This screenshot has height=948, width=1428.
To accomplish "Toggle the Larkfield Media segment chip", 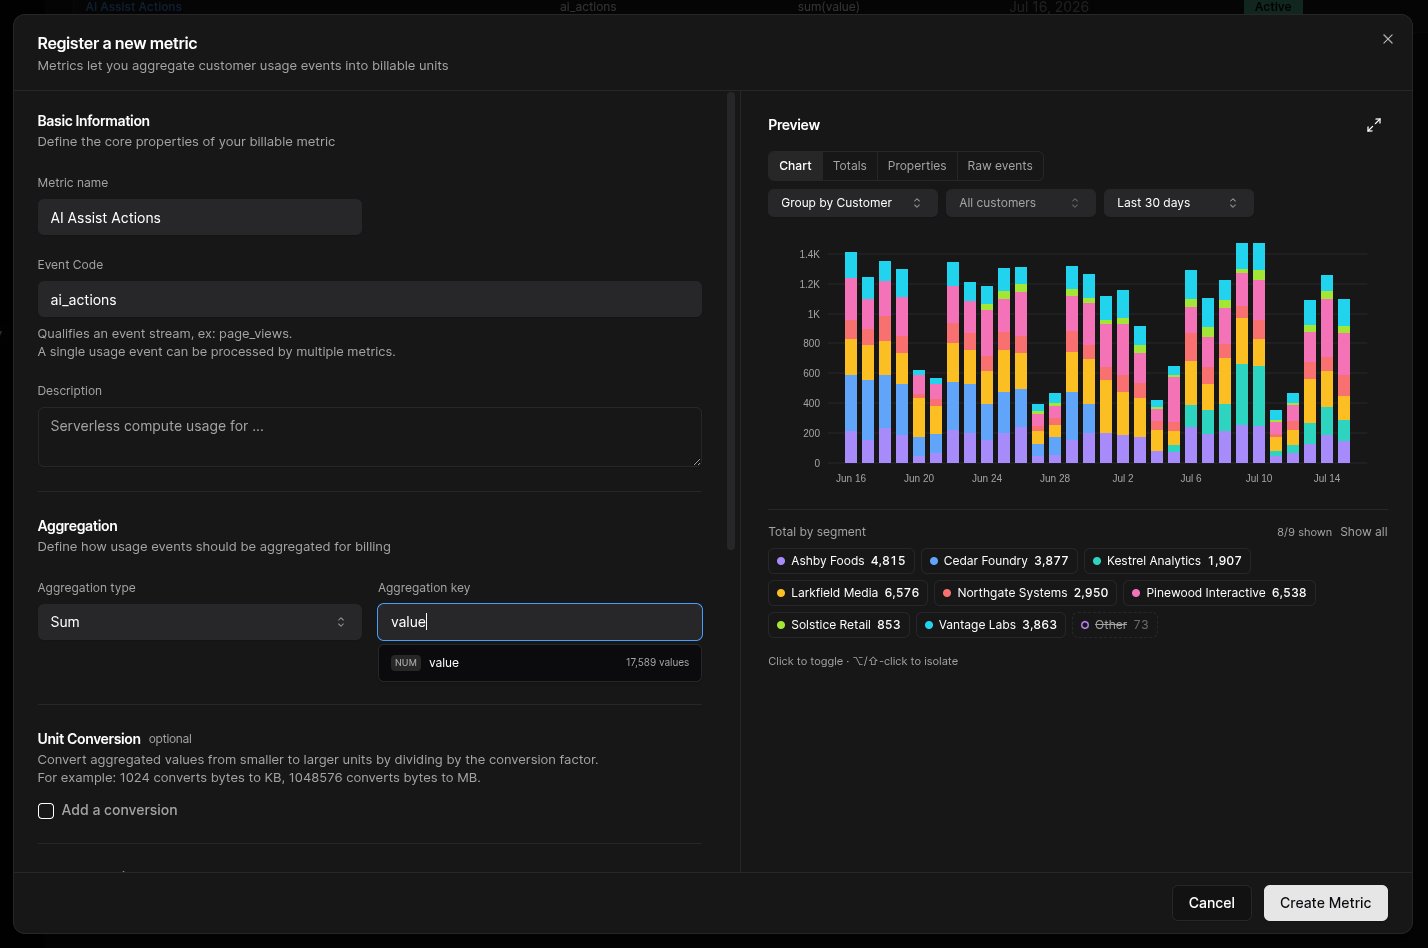I will 848,593.
